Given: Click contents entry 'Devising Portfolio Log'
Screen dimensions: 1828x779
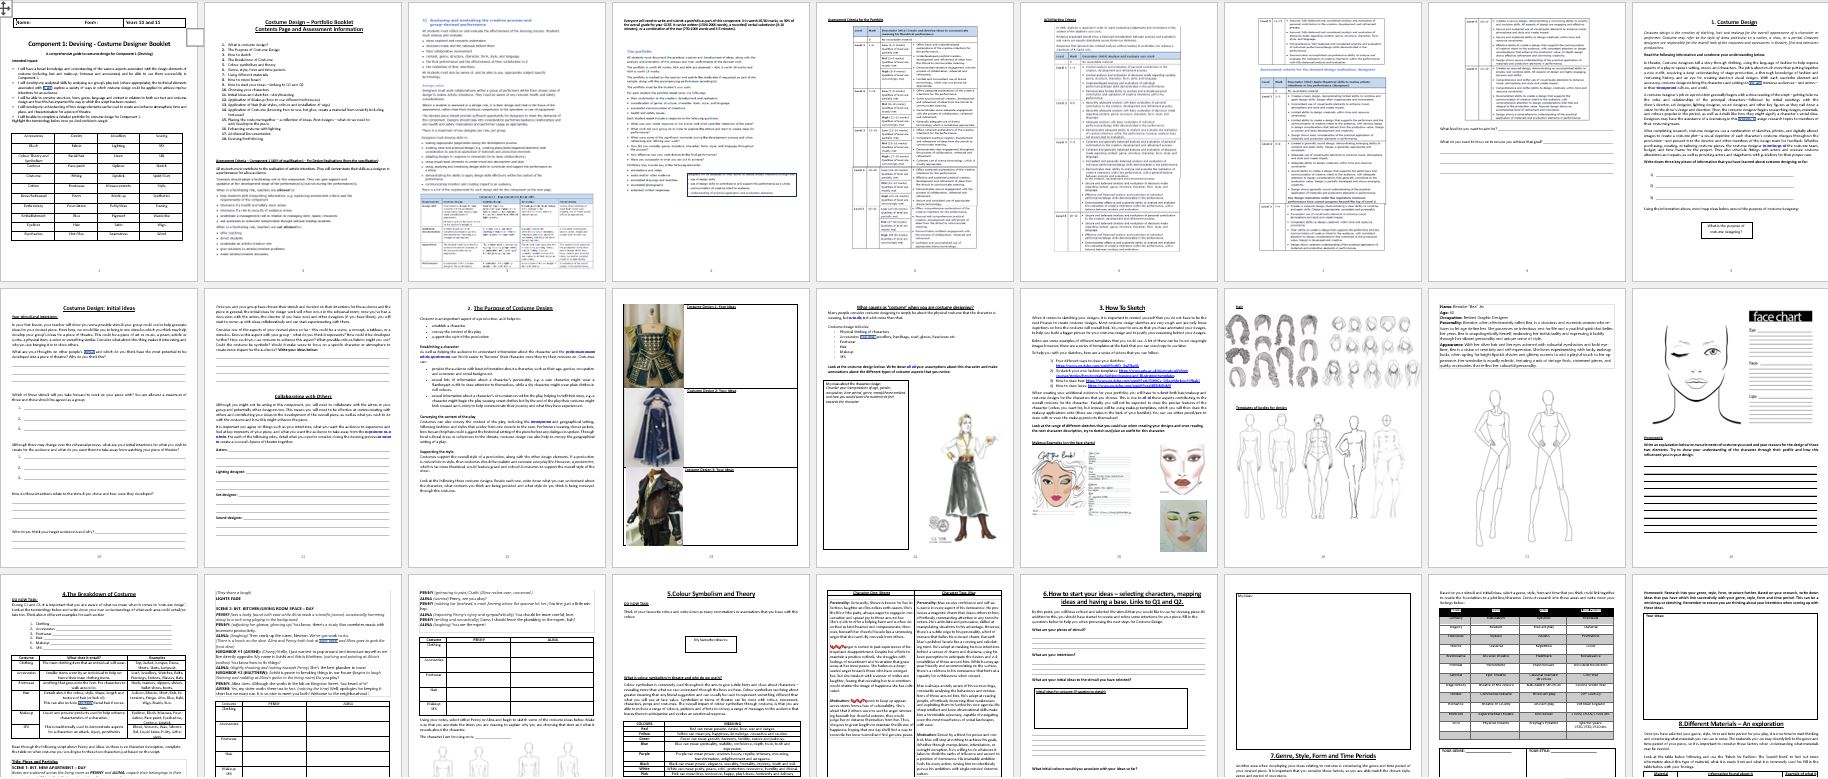Looking at the screenshot, I should [x=247, y=138].
